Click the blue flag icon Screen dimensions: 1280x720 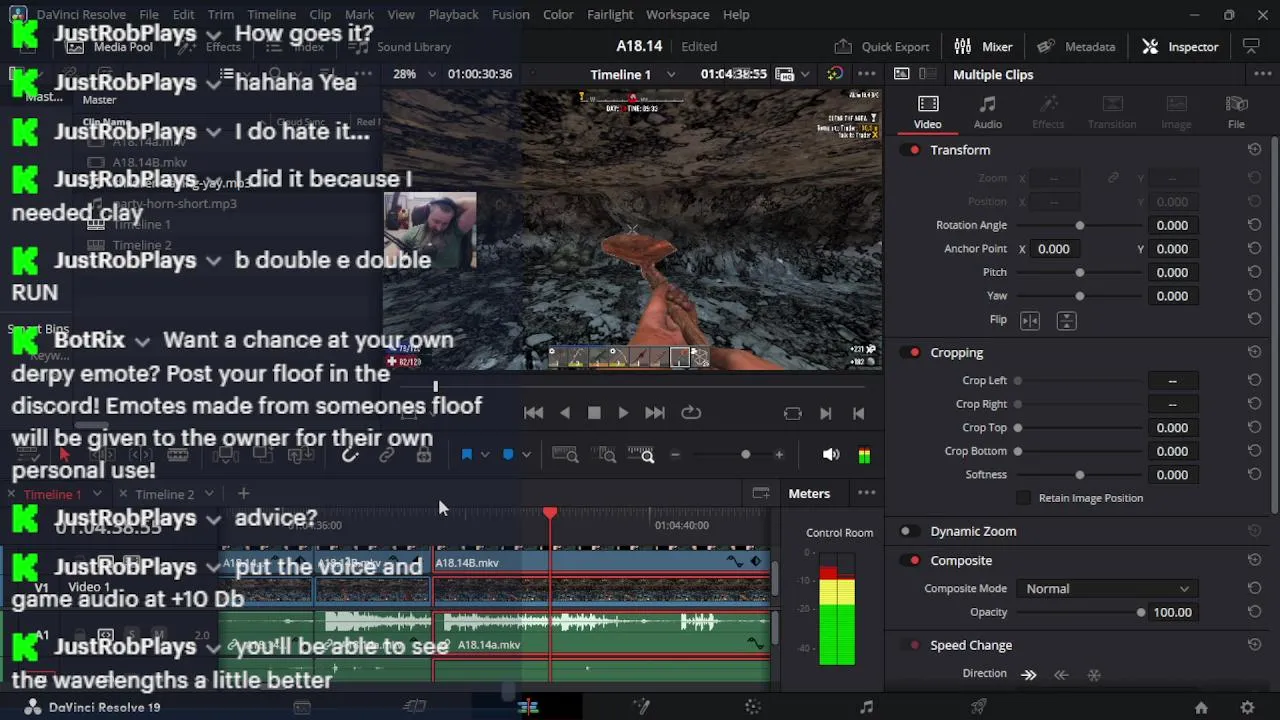click(466, 455)
